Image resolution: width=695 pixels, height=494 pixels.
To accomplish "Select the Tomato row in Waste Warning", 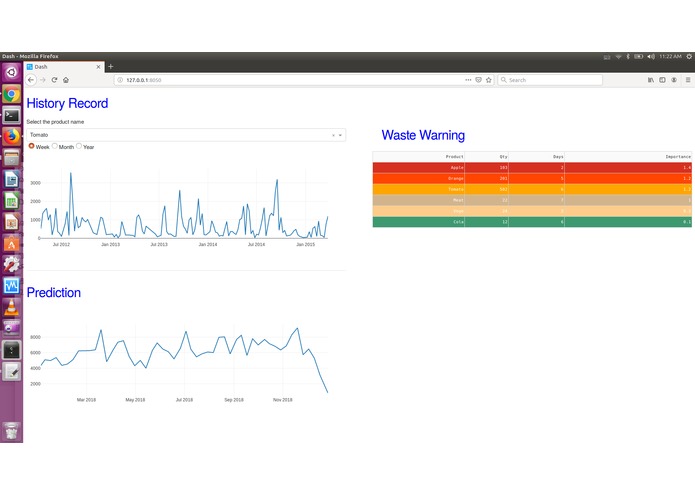I will tap(532, 189).
